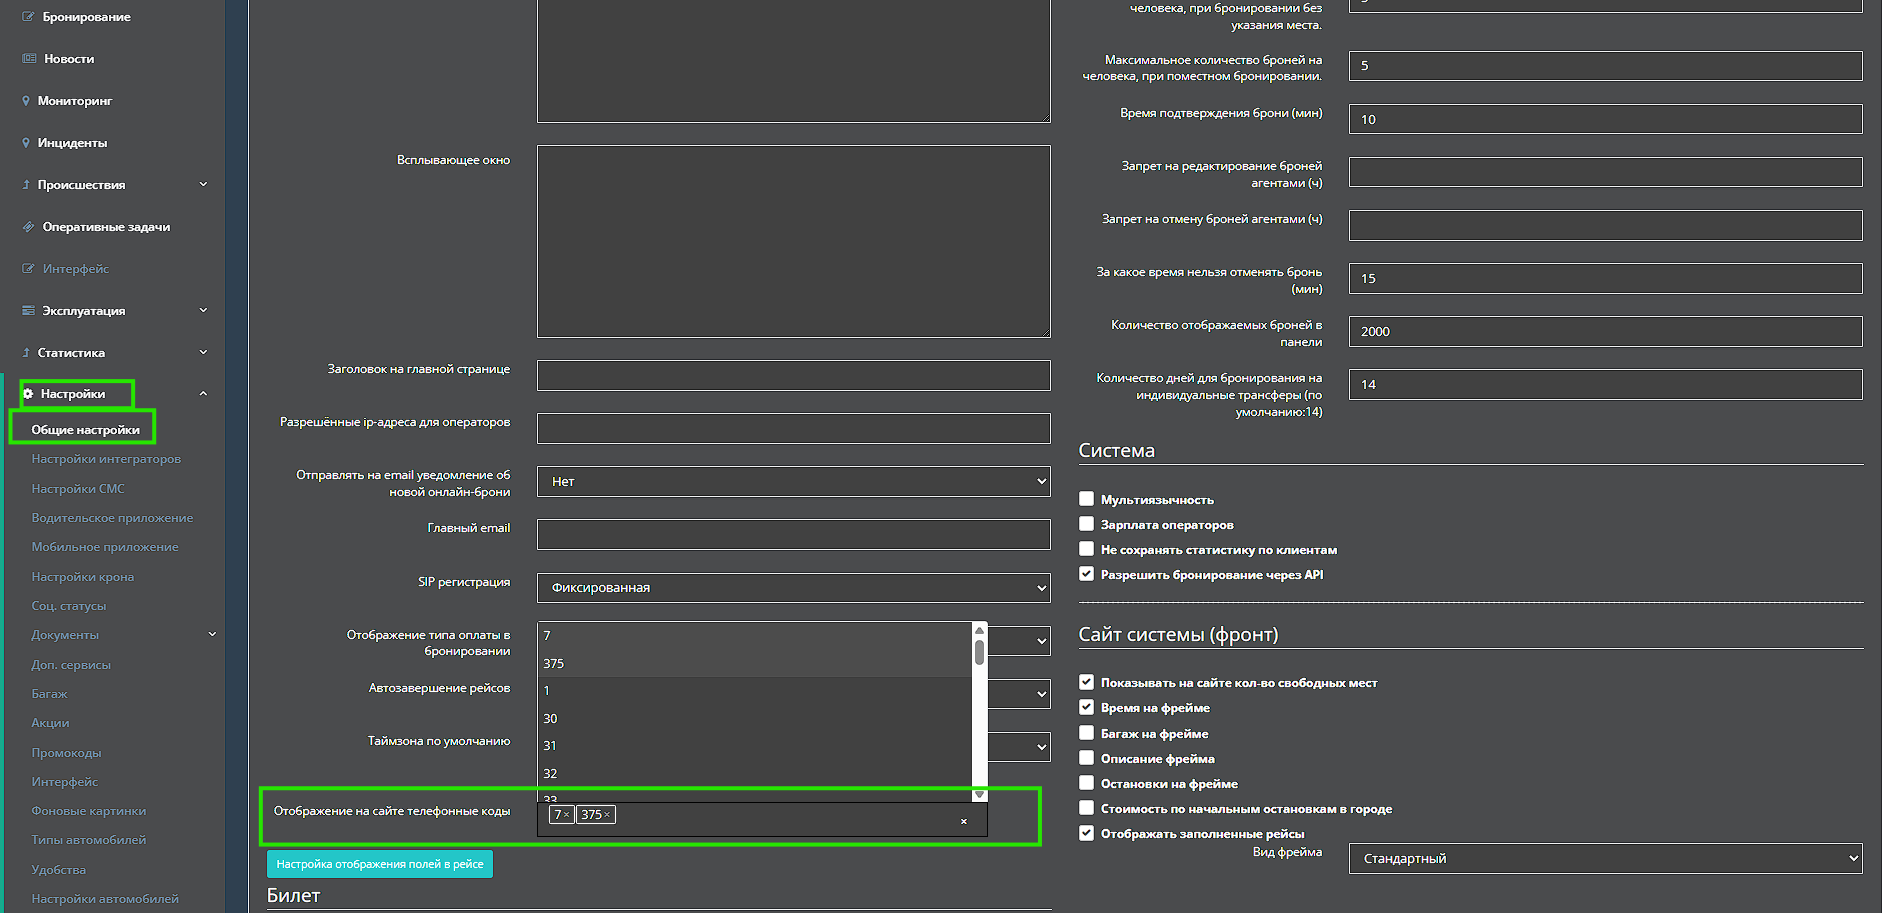Viewport: 1882px width, 913px height.
Task: Uncheck Разрешить бронирование через API
Action: pyautogui.click(x=1086, y=574)
